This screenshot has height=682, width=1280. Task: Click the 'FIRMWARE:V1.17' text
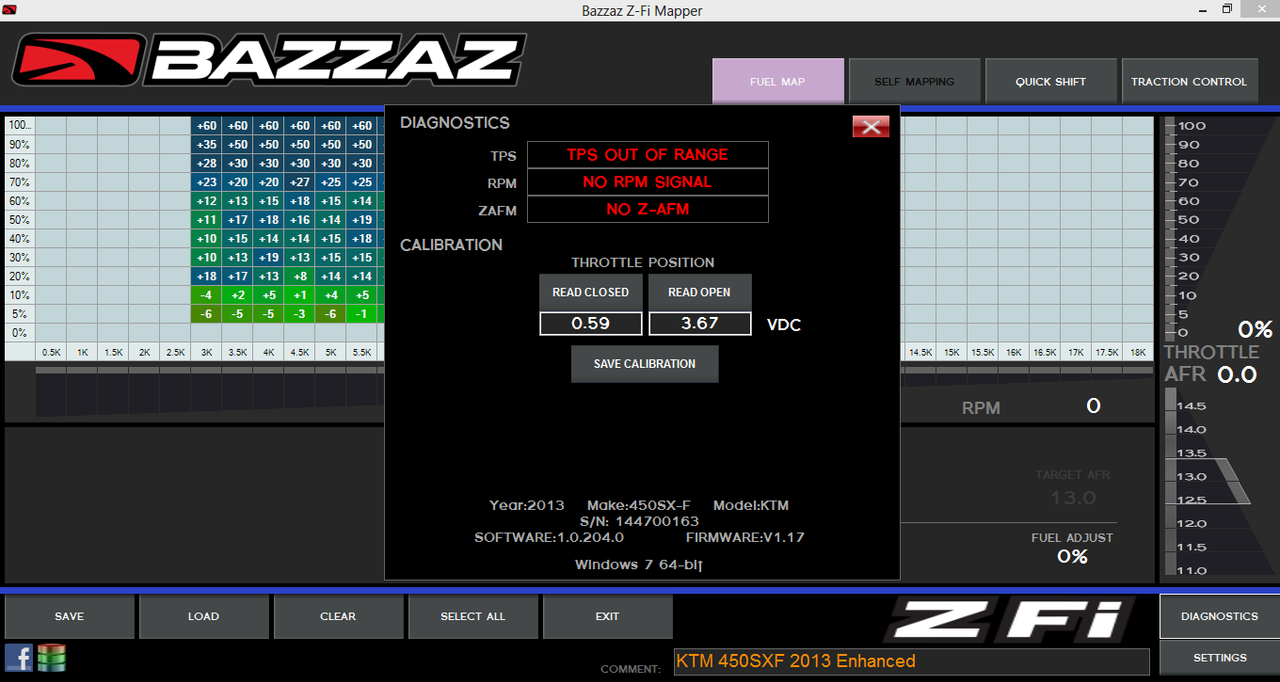click(x=745, y=537)
